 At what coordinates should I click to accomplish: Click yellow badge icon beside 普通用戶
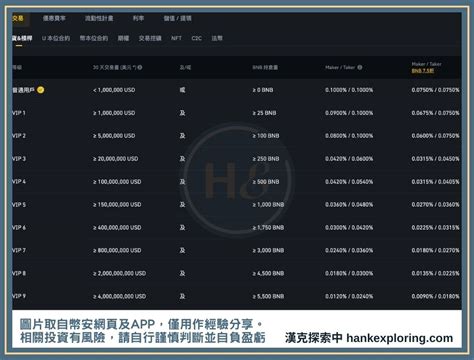point(40,90)
